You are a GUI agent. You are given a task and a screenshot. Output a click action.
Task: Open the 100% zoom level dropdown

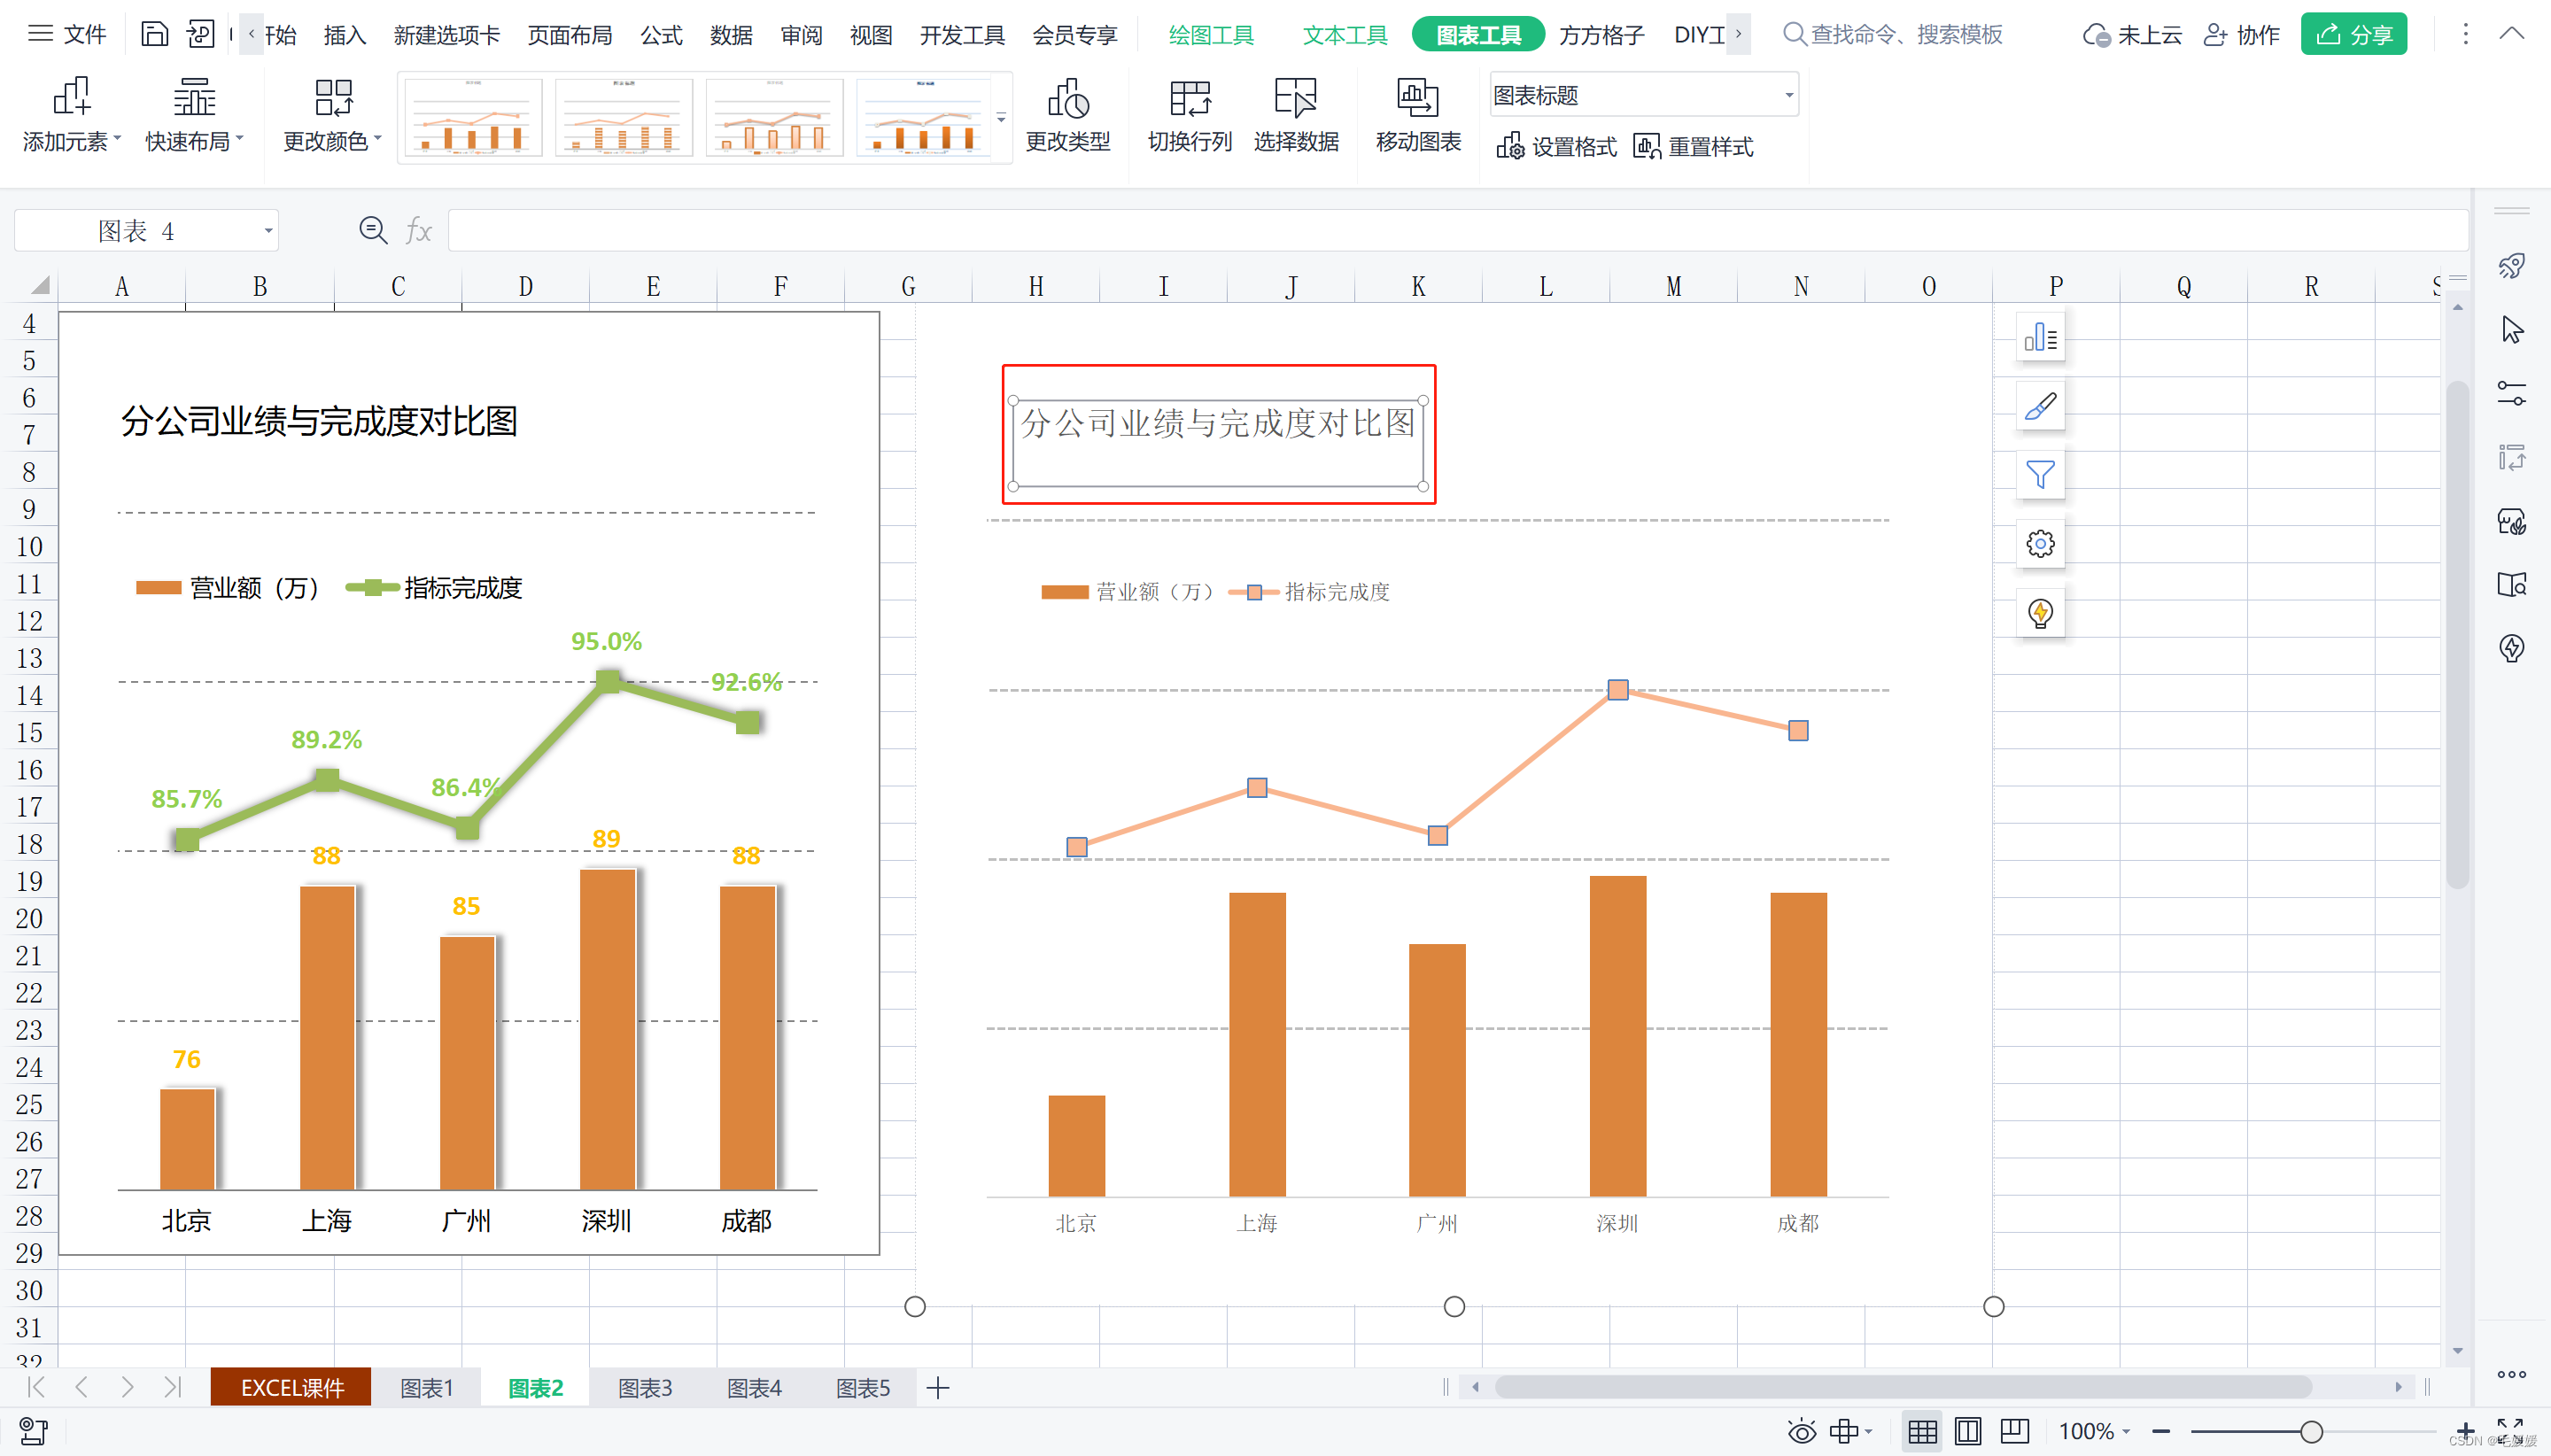tap(2096, 1431)
